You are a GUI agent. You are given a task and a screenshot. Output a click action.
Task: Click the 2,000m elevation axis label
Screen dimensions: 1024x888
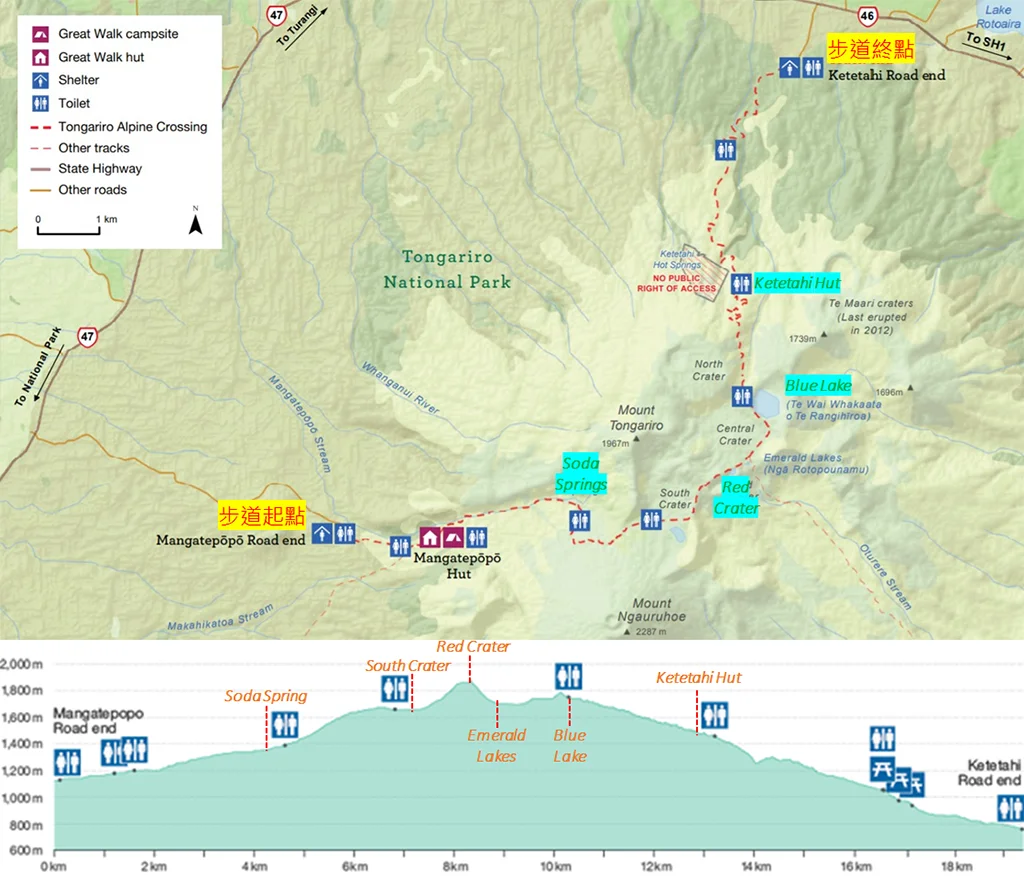pos(22,664)
